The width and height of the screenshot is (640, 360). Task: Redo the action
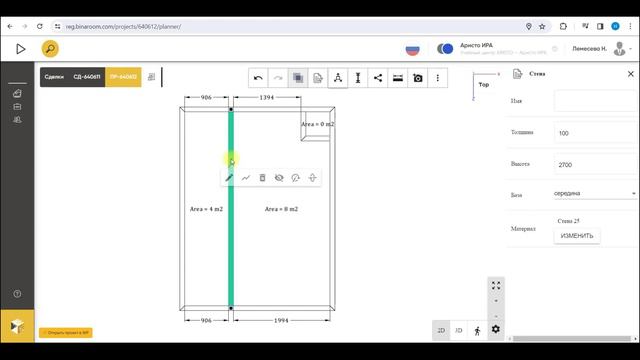278,78
